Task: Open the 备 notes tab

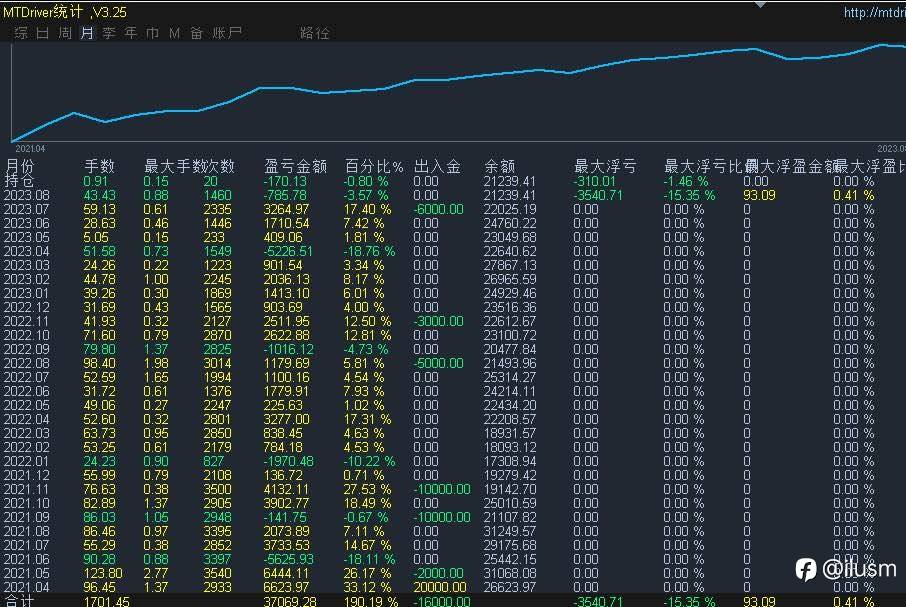Action: [196, 33]
